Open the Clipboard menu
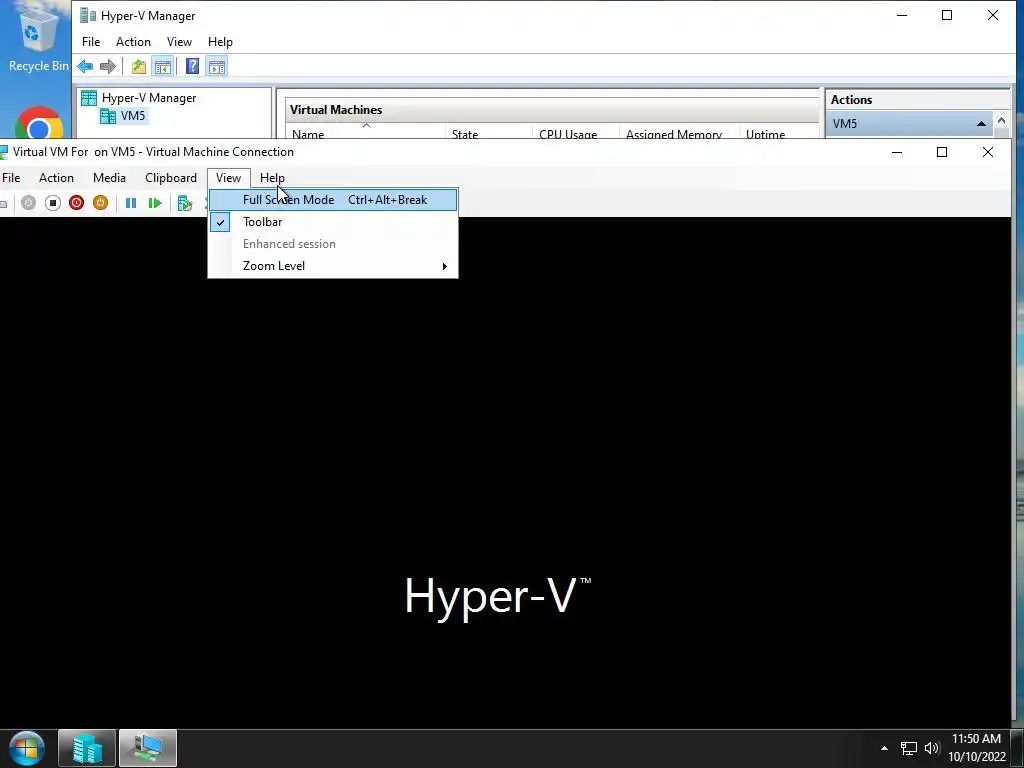1024x768 pixels. (170, 178)
